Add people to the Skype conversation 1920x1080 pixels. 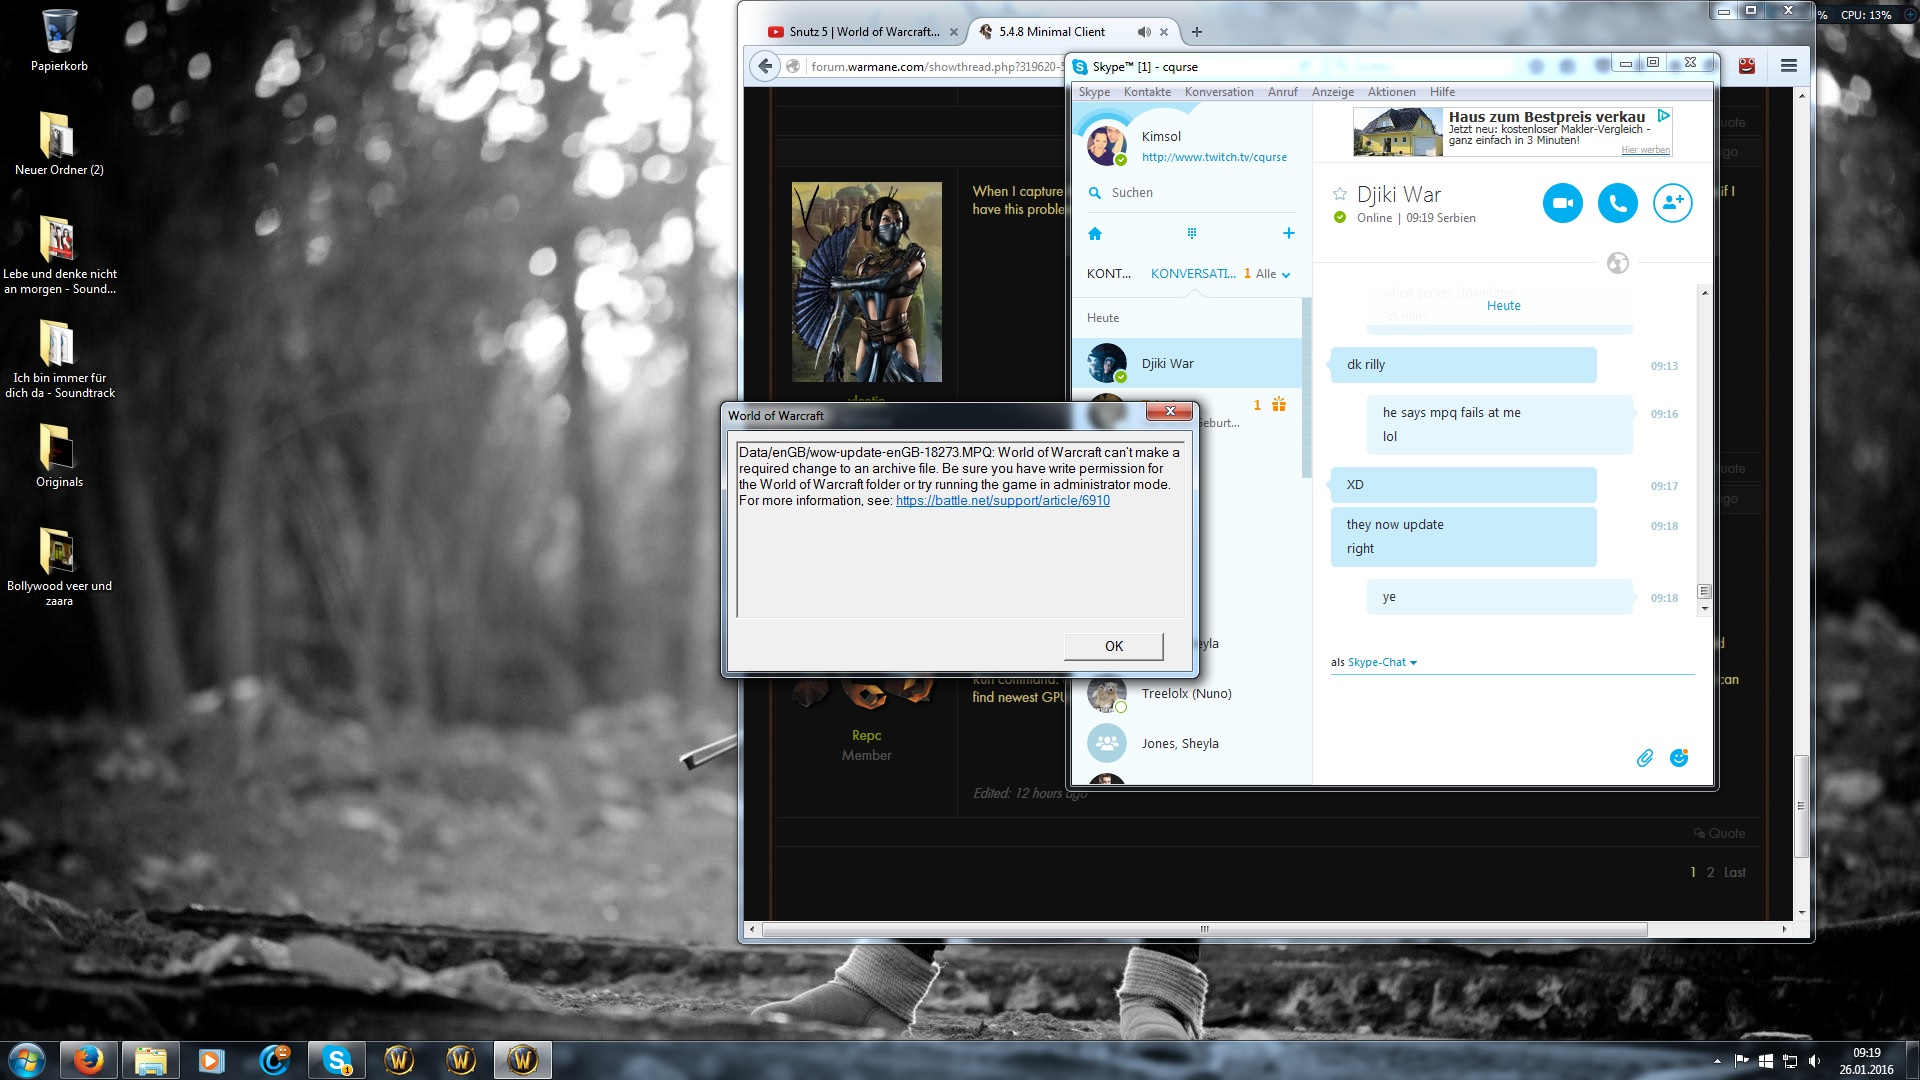click(1672, 203)
